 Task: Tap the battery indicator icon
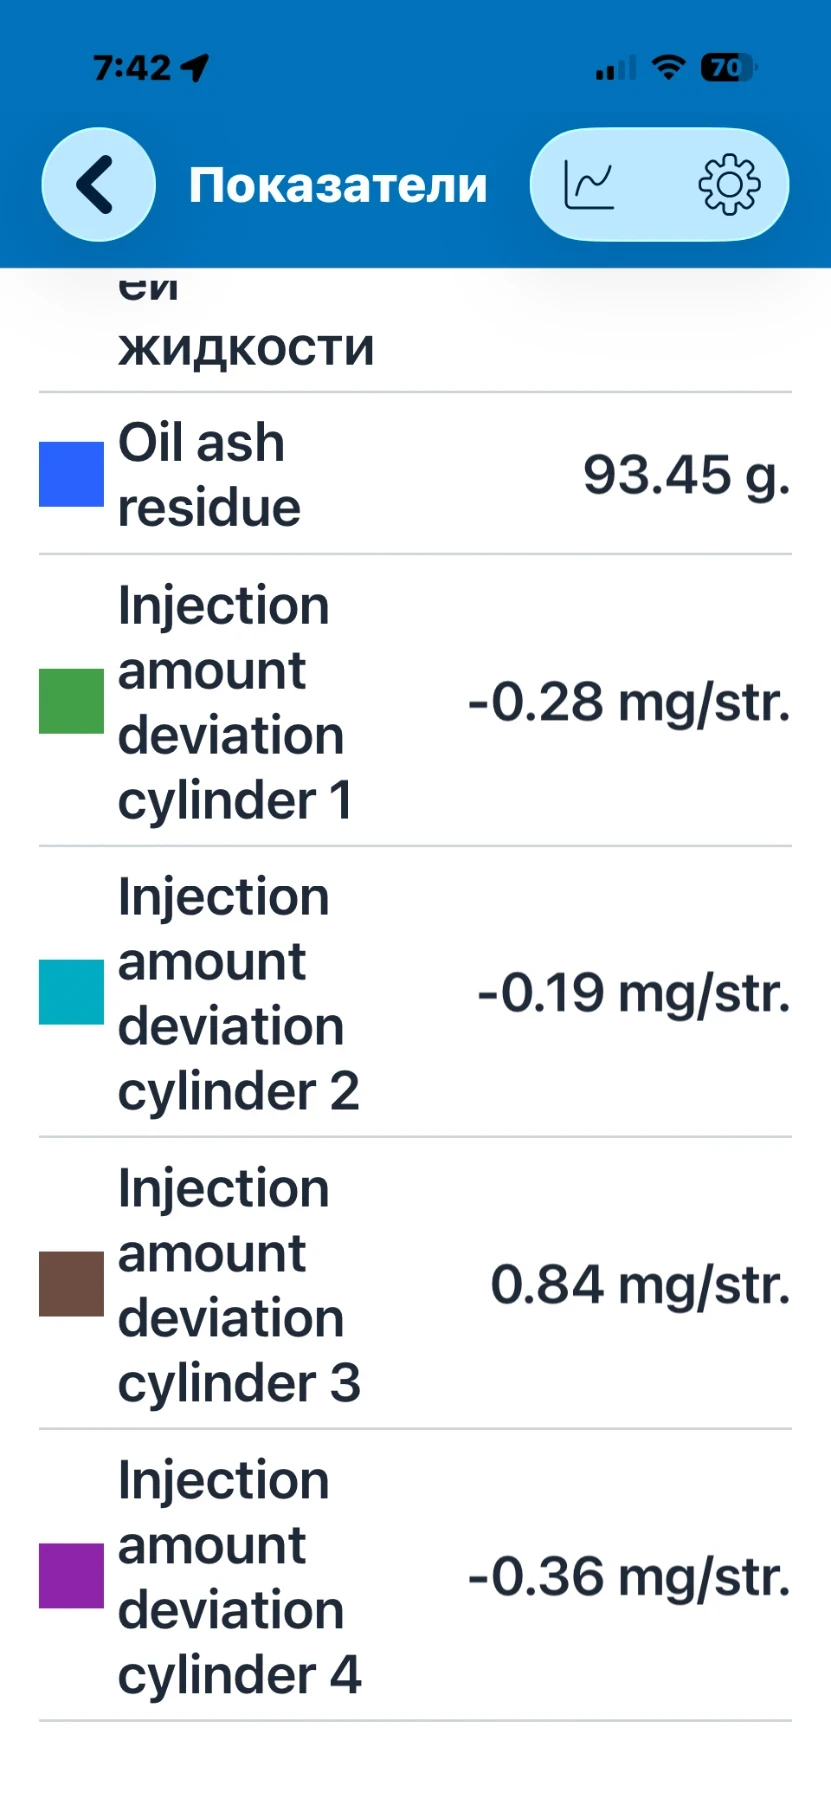click(729, 67)
